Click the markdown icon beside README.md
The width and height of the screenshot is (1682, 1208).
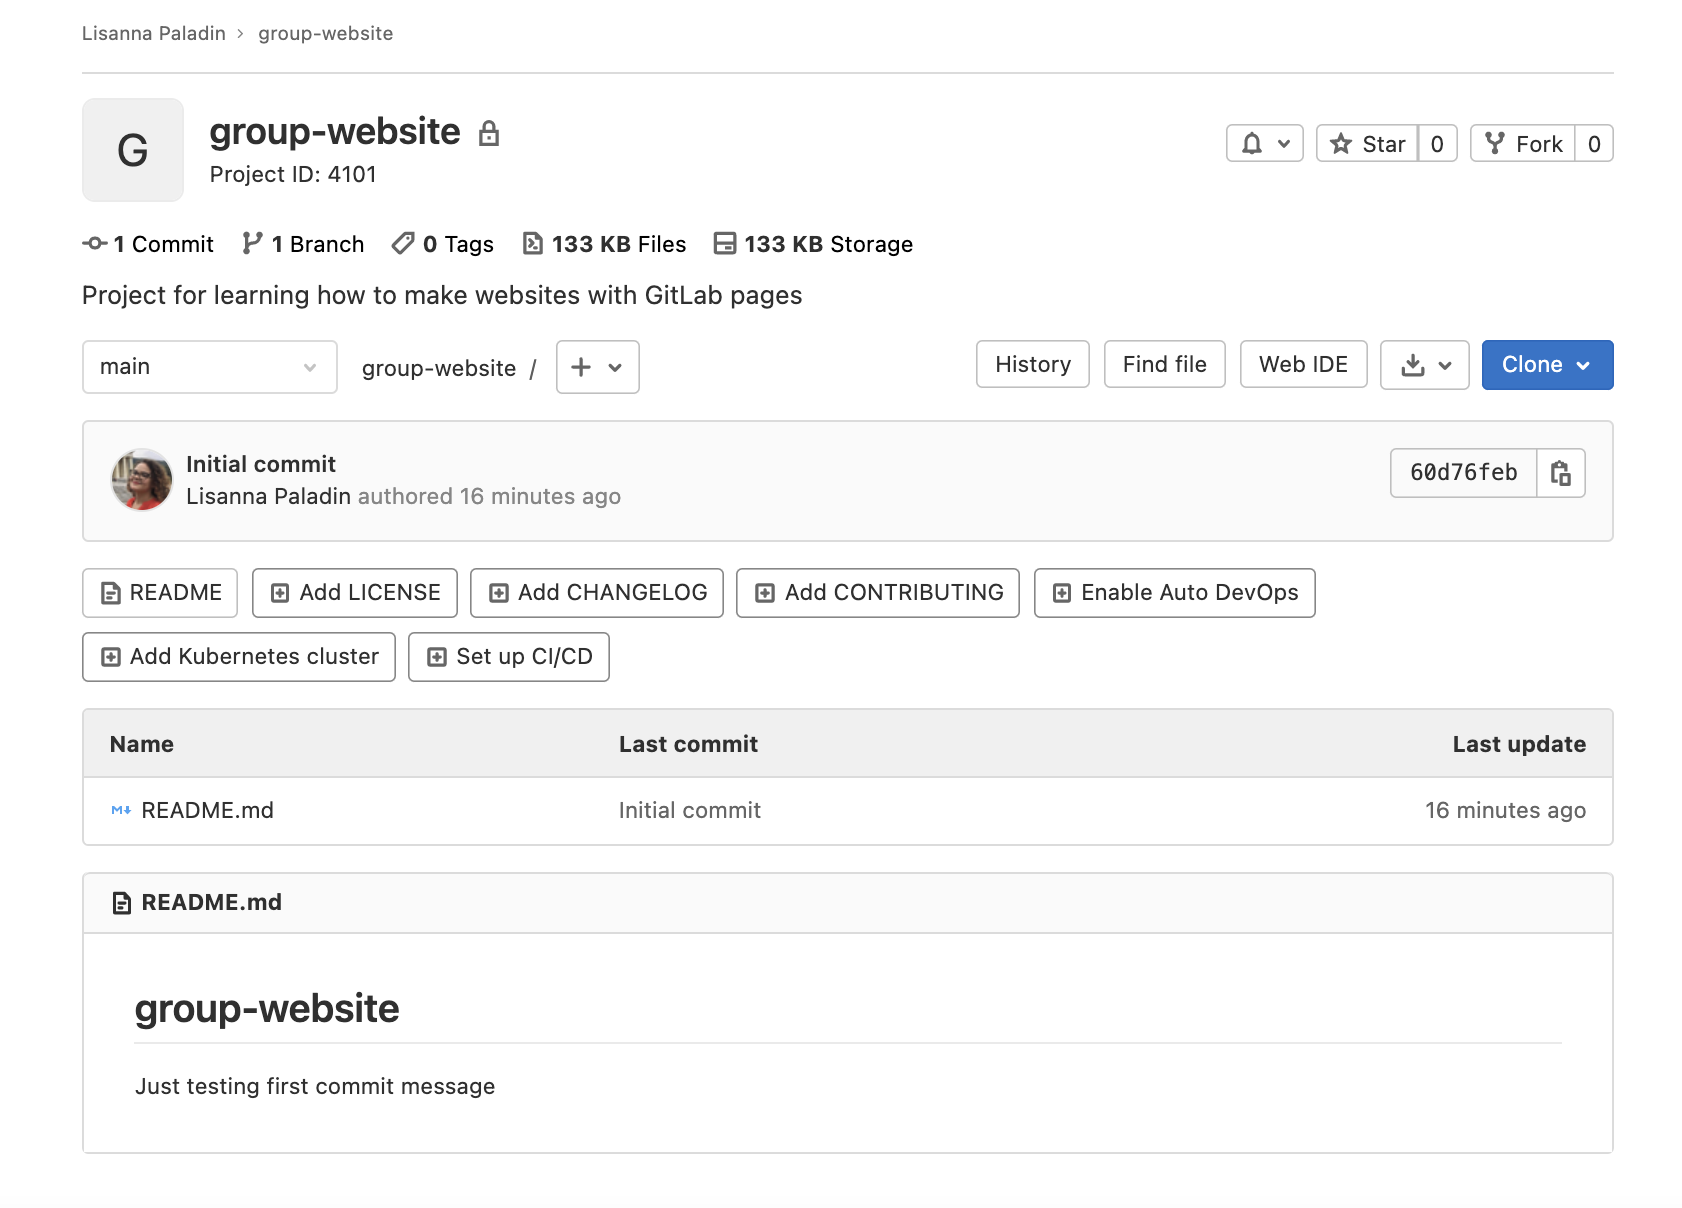[x=120, y=810]
